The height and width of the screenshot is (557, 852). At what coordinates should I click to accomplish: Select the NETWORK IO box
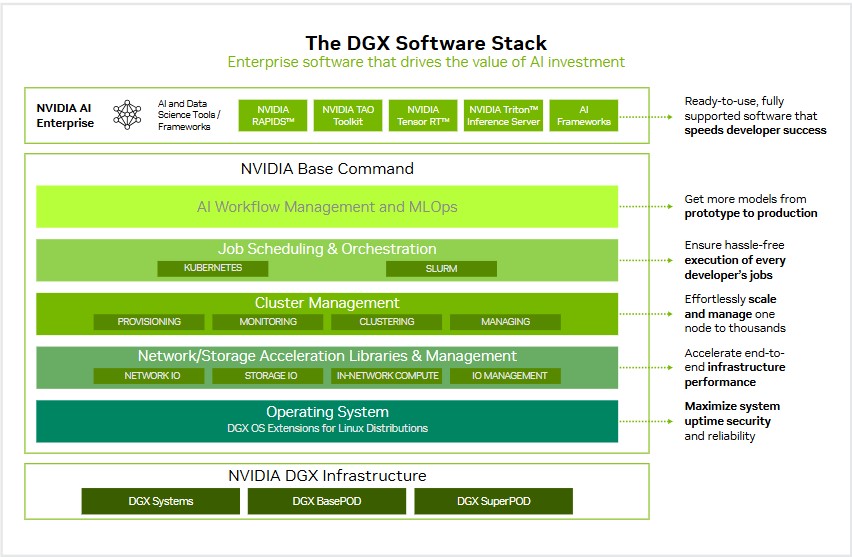[149, 375]
